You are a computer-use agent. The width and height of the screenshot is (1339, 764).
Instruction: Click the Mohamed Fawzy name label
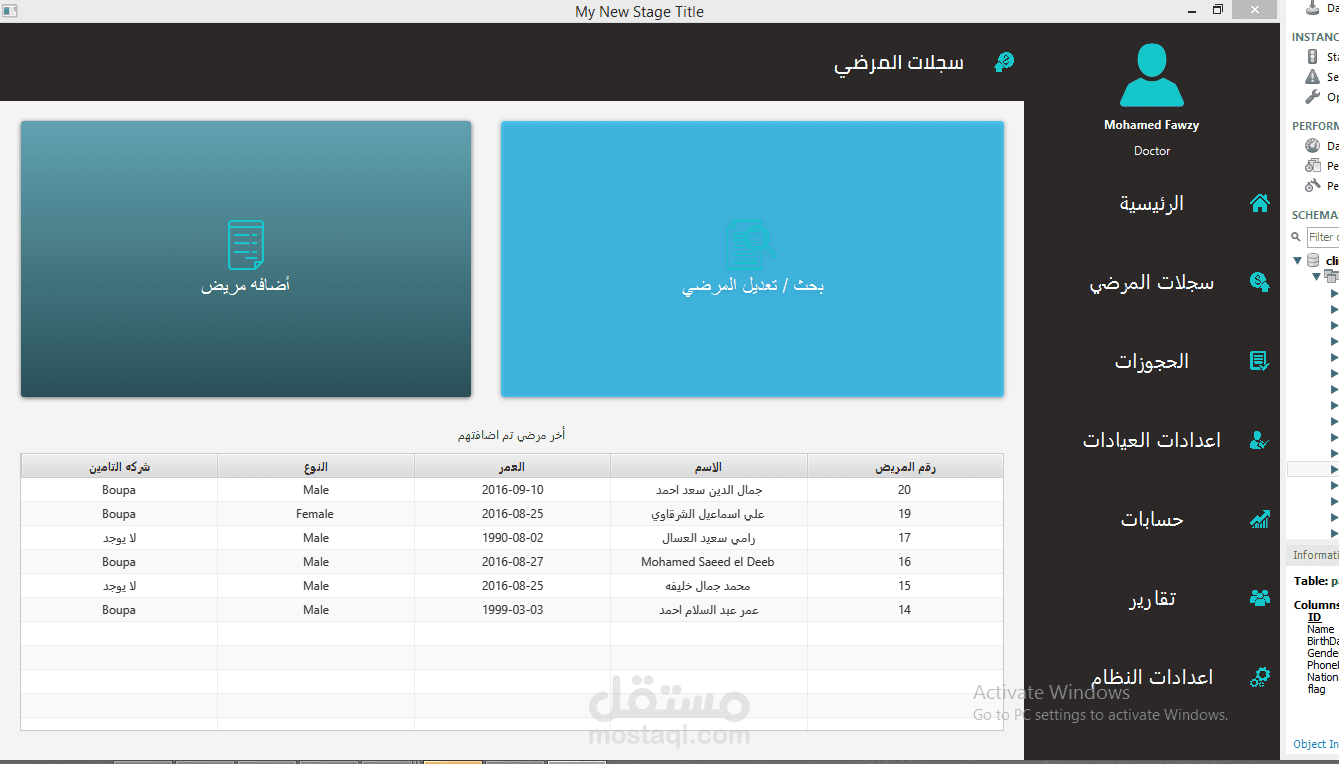(x=1152, y=125)
